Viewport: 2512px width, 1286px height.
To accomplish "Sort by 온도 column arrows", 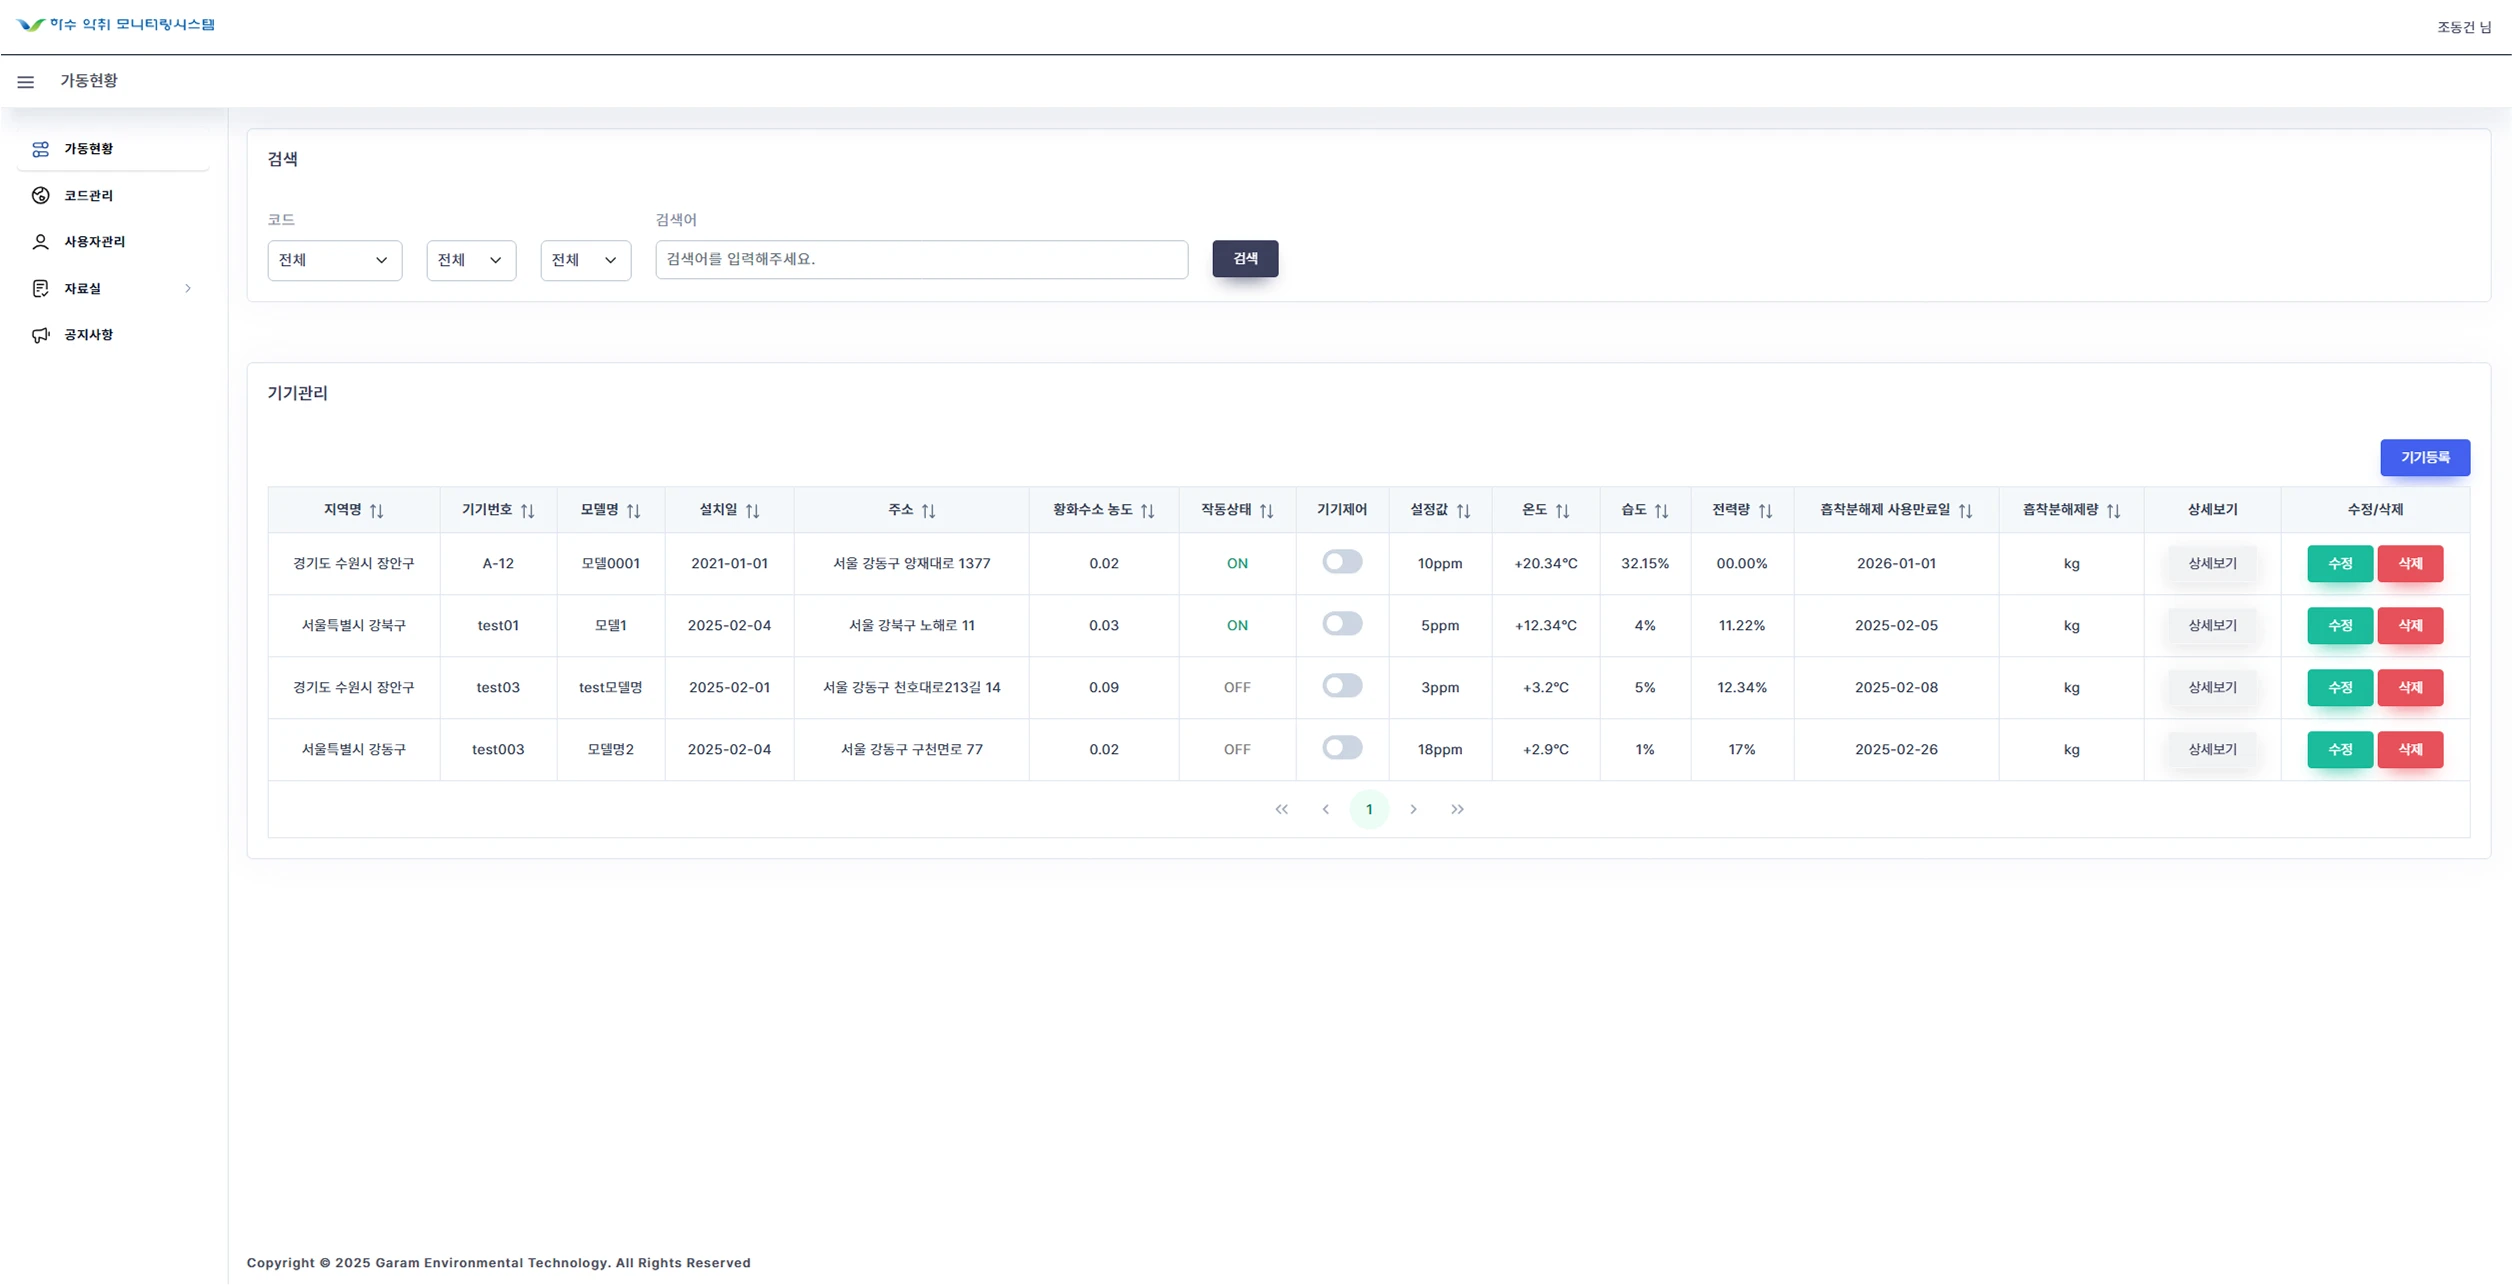I will pyautogui.click(x=1562, y=510).
